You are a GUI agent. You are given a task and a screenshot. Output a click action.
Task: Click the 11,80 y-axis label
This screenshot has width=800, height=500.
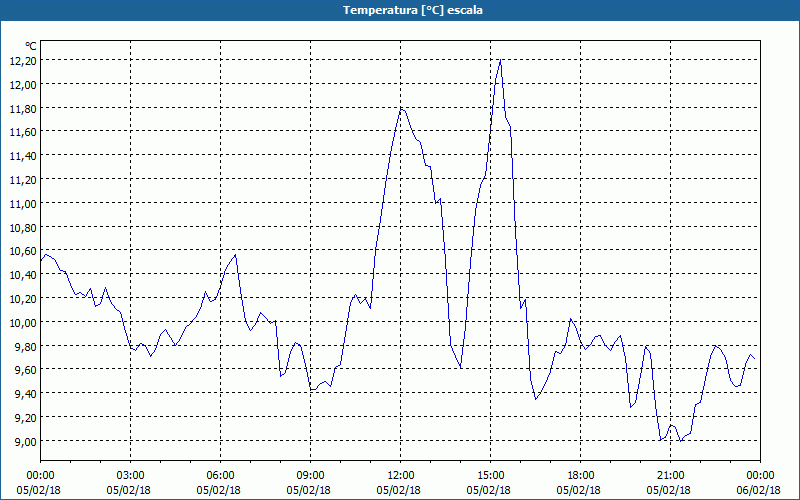tap(23, 109)
